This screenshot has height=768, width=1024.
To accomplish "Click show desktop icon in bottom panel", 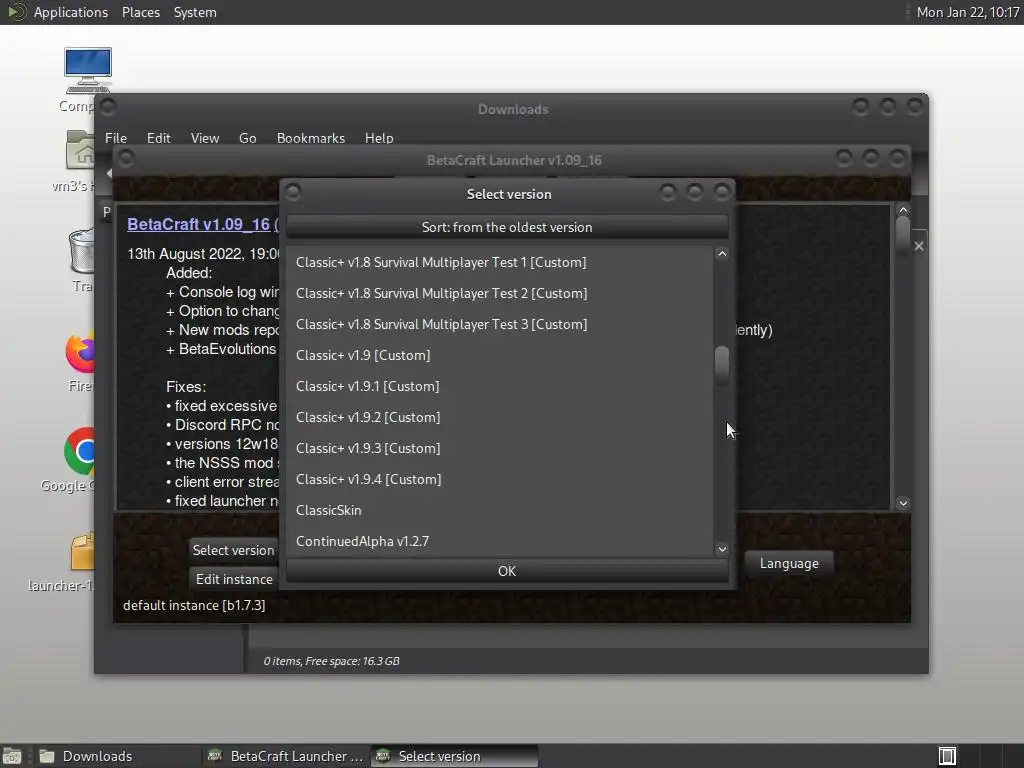I will (x=12, y=756).
